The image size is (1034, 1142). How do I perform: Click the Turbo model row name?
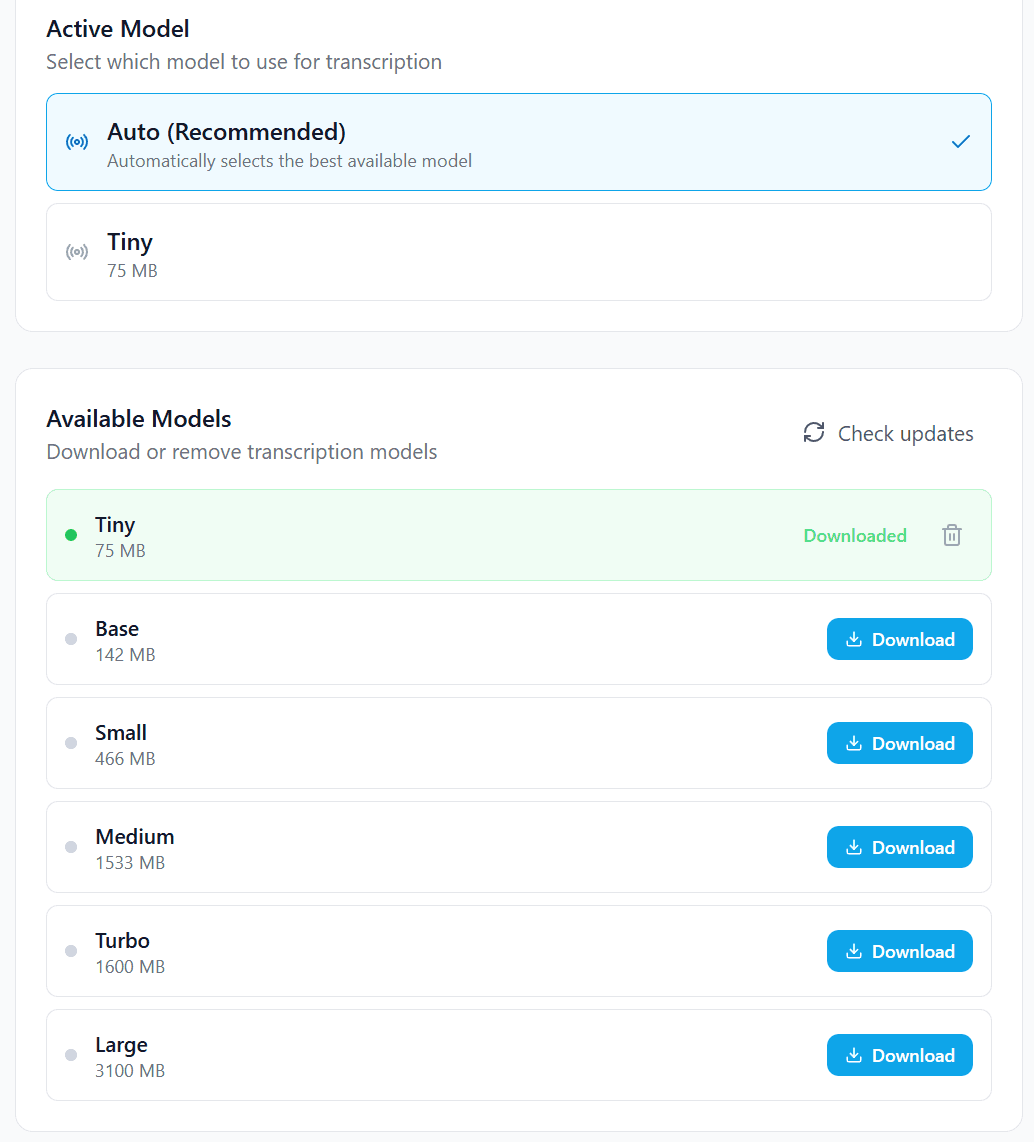point(122,940)
